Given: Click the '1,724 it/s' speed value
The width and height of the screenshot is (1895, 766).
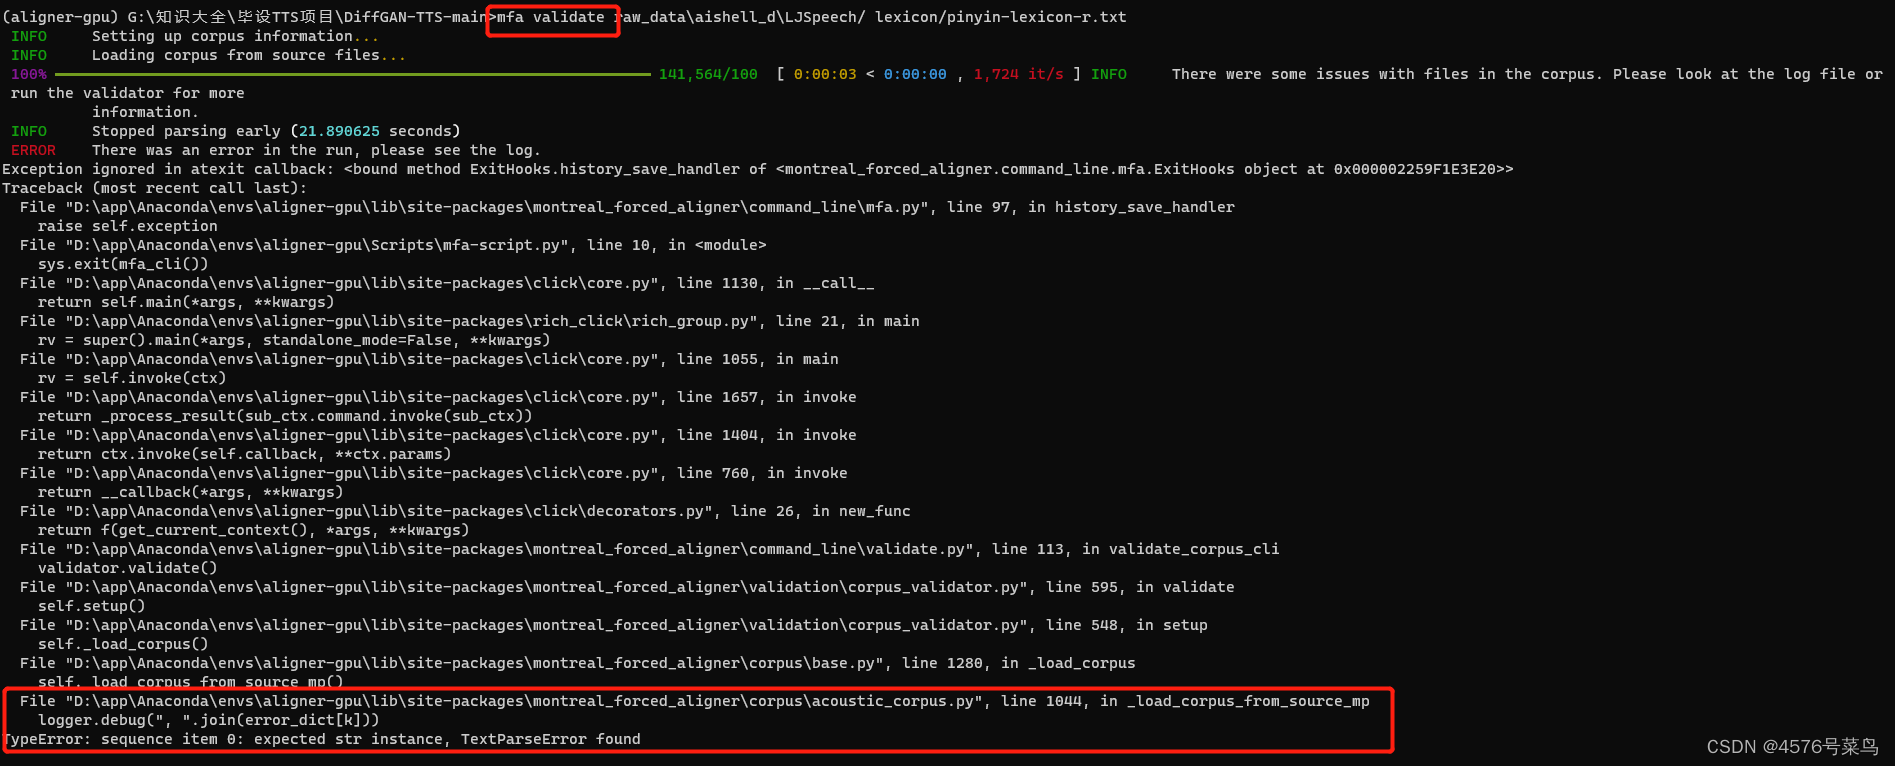Looking at the screenshot, I should (x=1018, y=74).
